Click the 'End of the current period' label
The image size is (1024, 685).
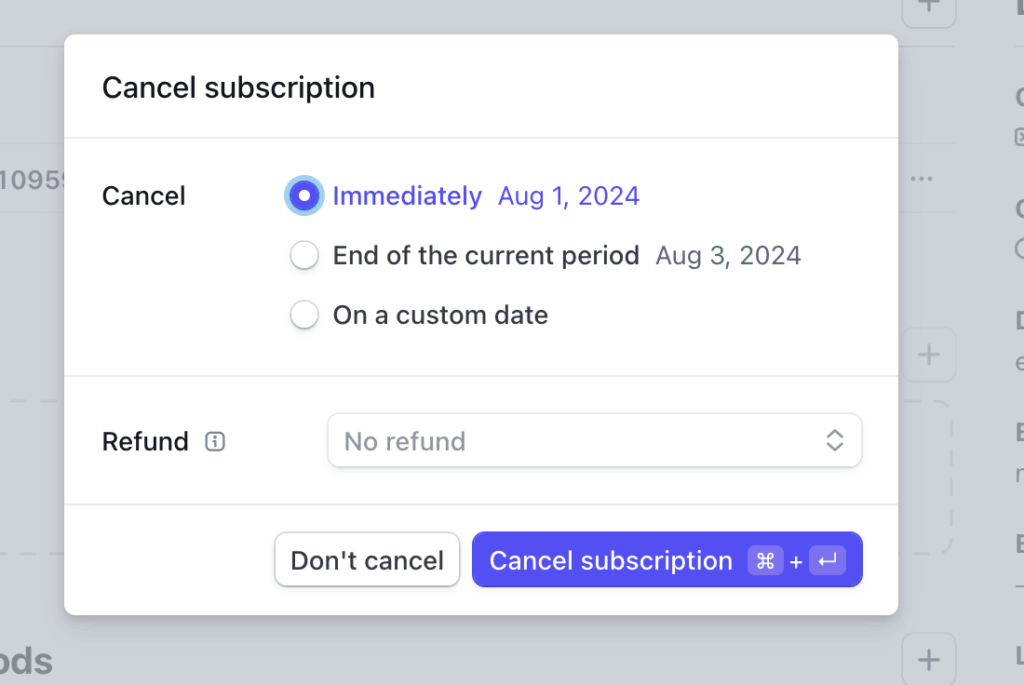coord(486,256)
